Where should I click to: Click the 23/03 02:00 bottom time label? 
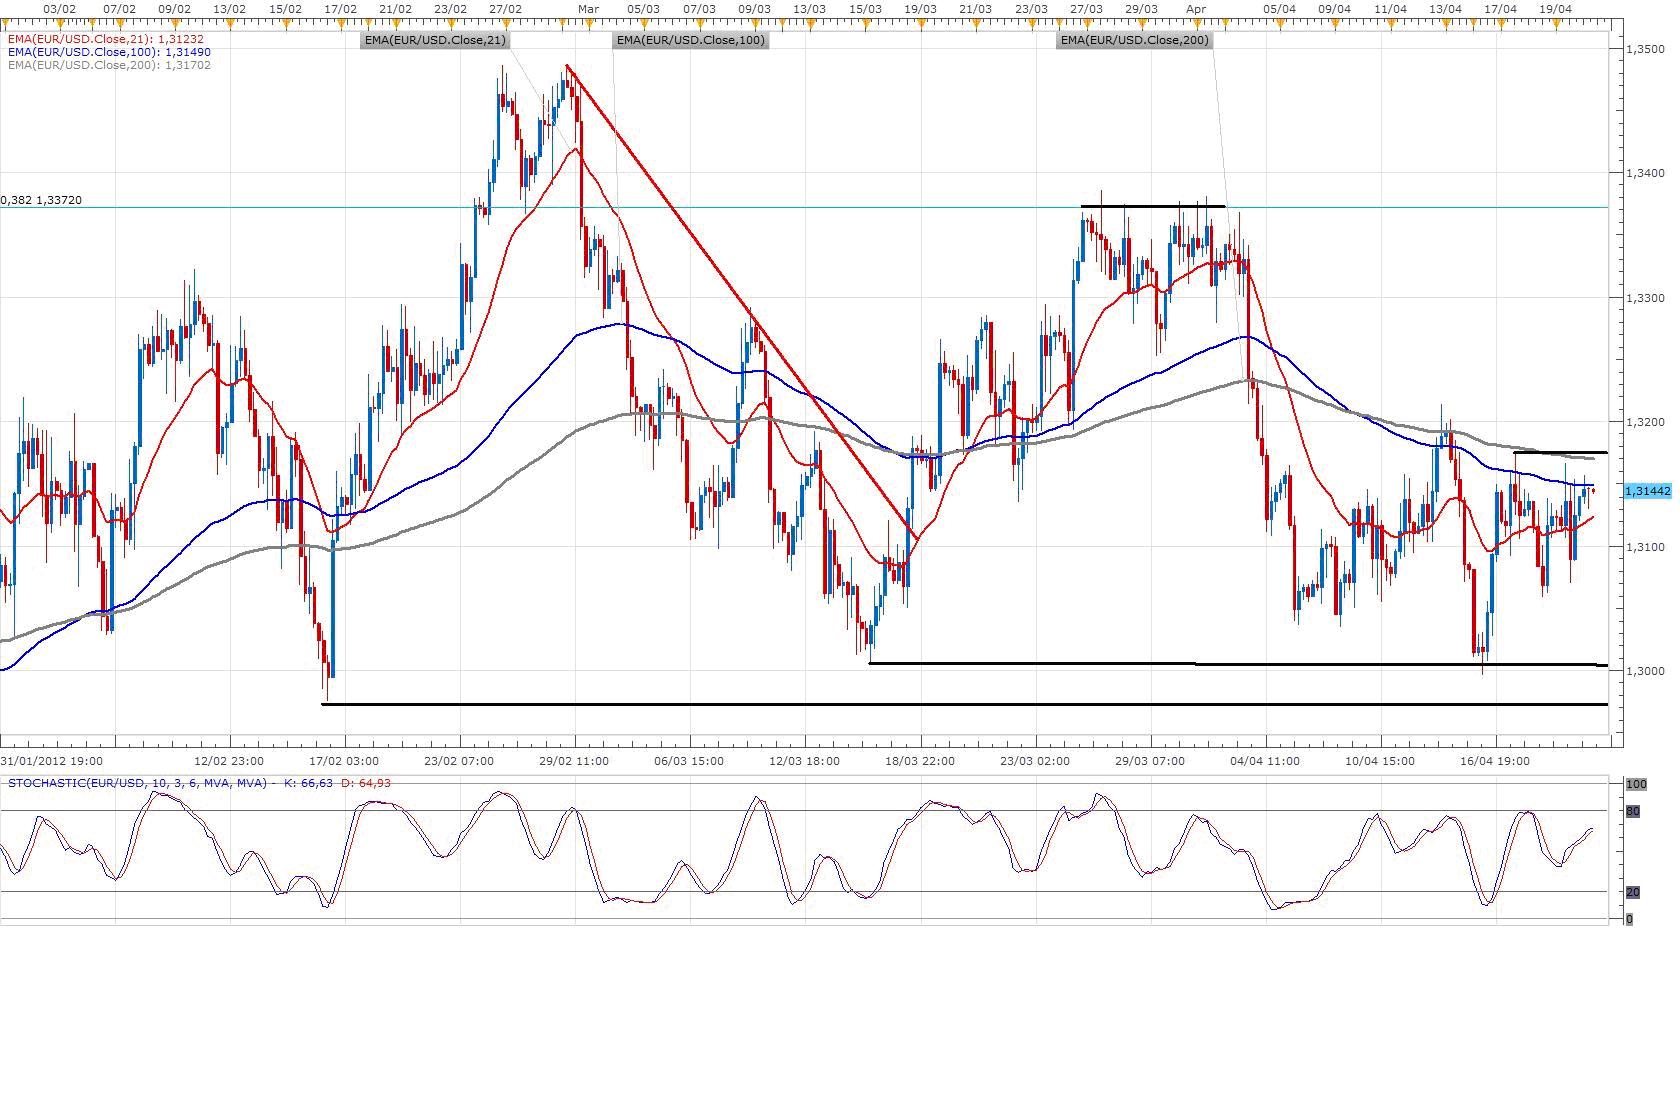1034,761
